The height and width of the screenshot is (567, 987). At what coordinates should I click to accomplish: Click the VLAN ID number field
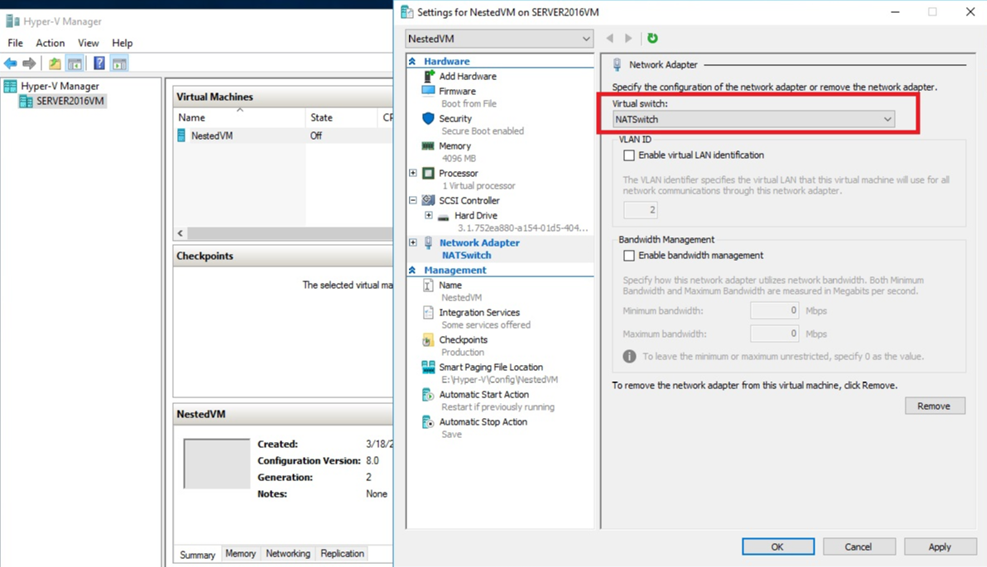point(640,210)
